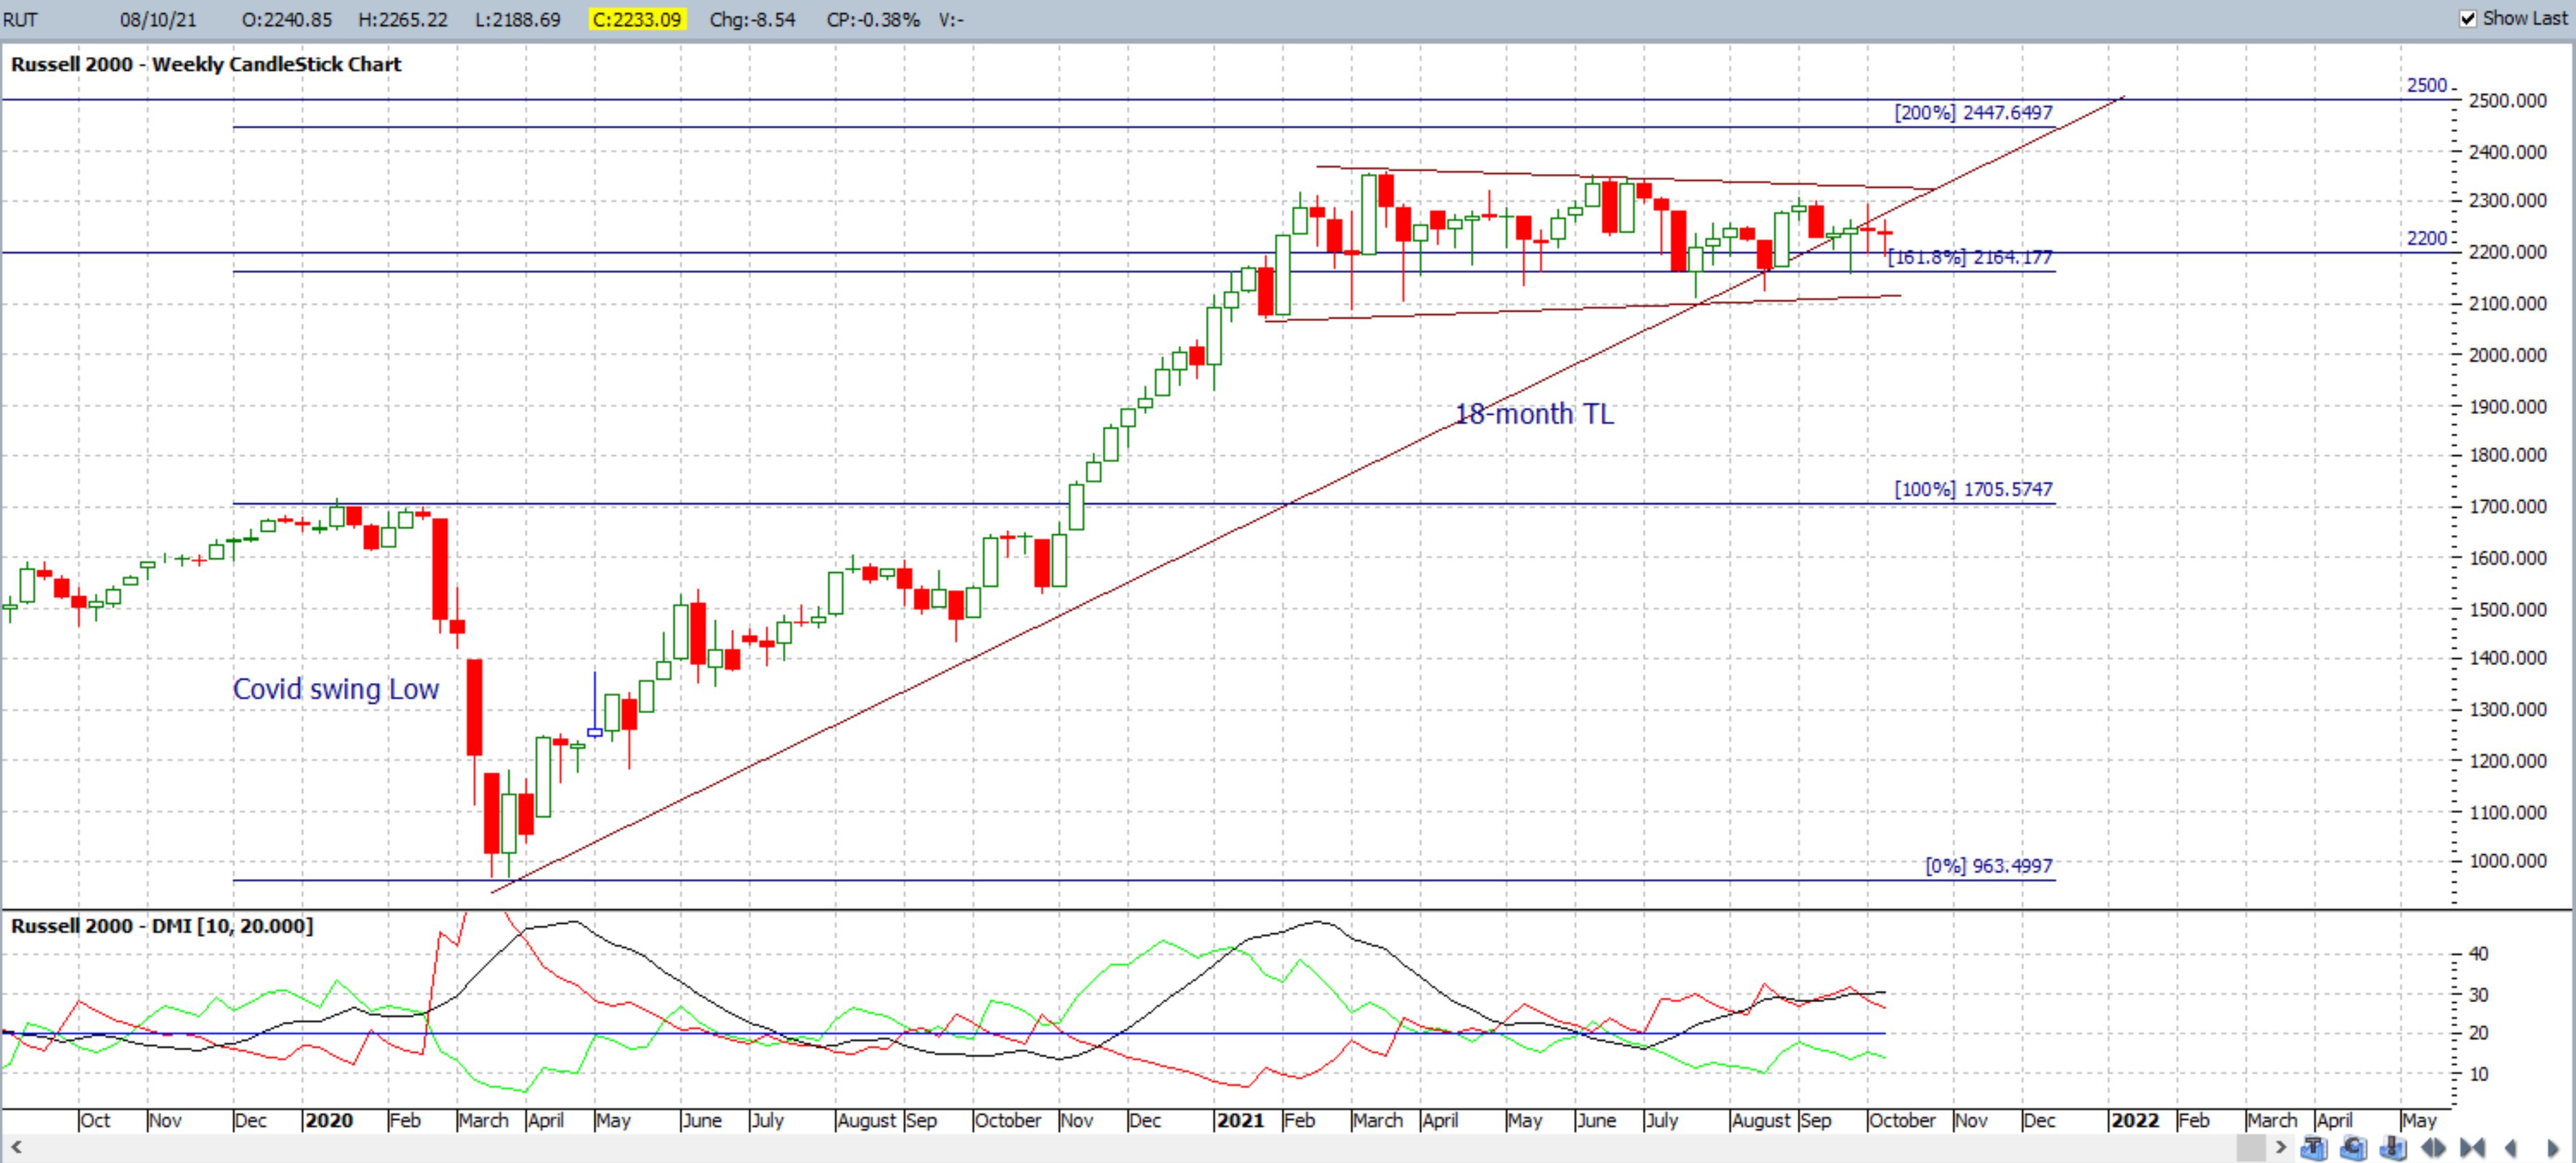The width and height of the screenshot is (2576, 1163).
Task: Click the compress chart horizontally arrows icon
Action: (2472, 1147)
